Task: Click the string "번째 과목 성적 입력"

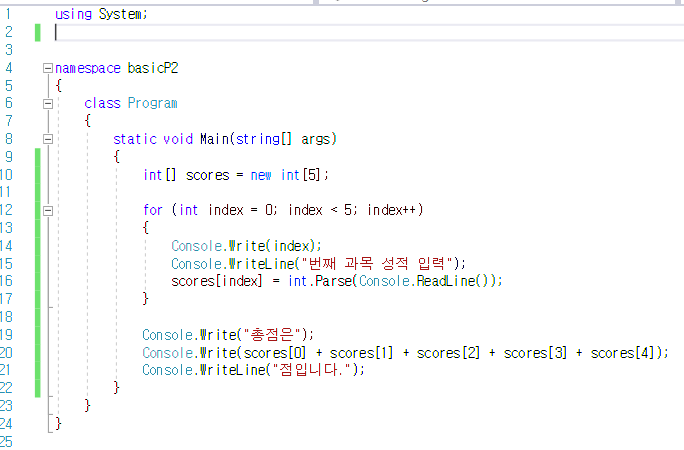Action: tap(376, 263)
